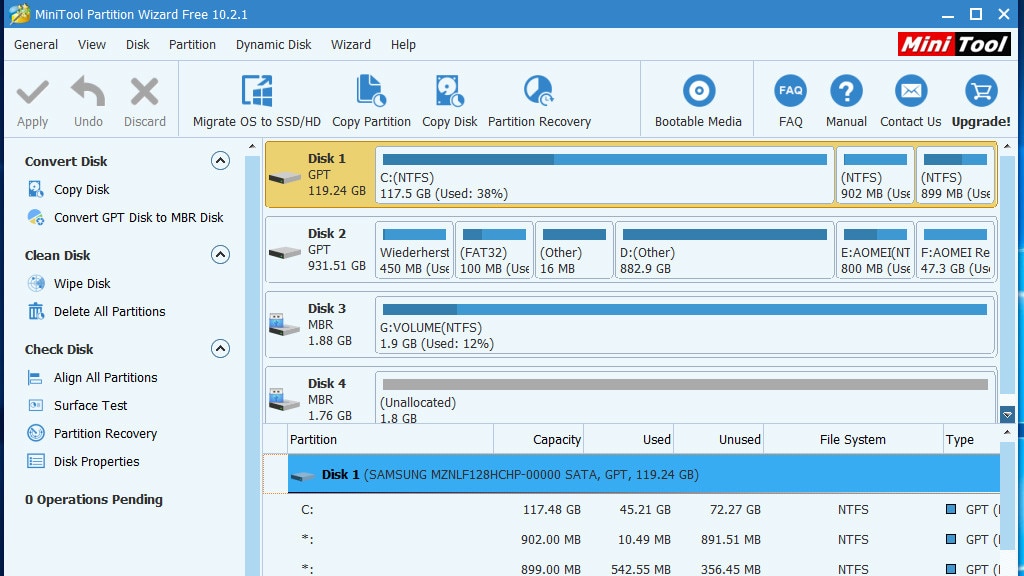Viewport: 1024px width, 576px height.
Task: Select the Disk 2 drive icon
Action: click(x=285, y=252)
